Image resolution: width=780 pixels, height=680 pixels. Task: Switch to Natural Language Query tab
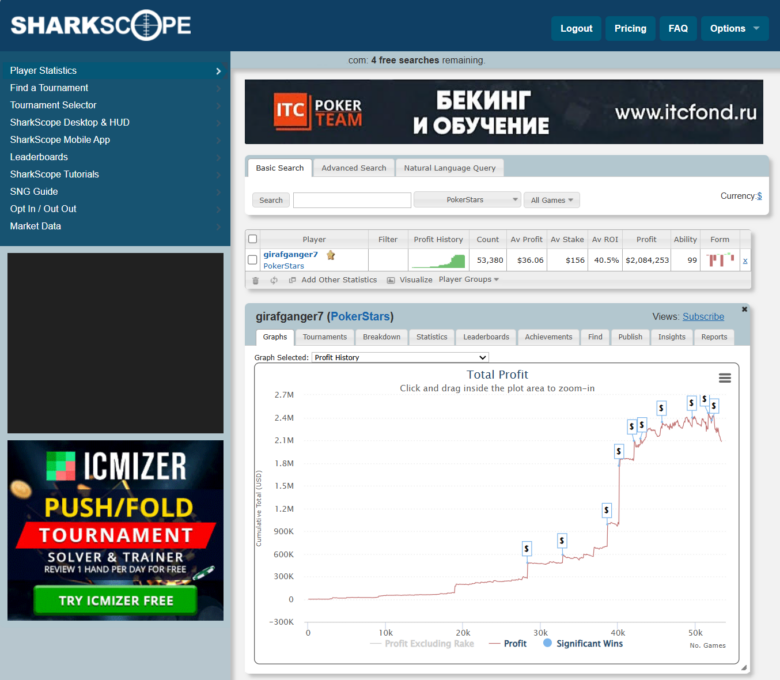pyautogui.click(x=450, y=168)
